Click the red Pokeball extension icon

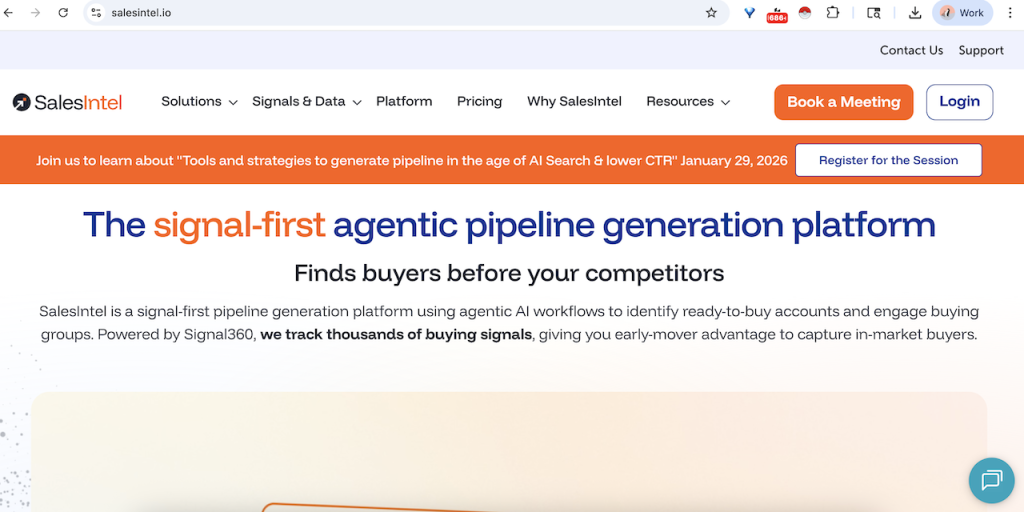tap(805, 13)
